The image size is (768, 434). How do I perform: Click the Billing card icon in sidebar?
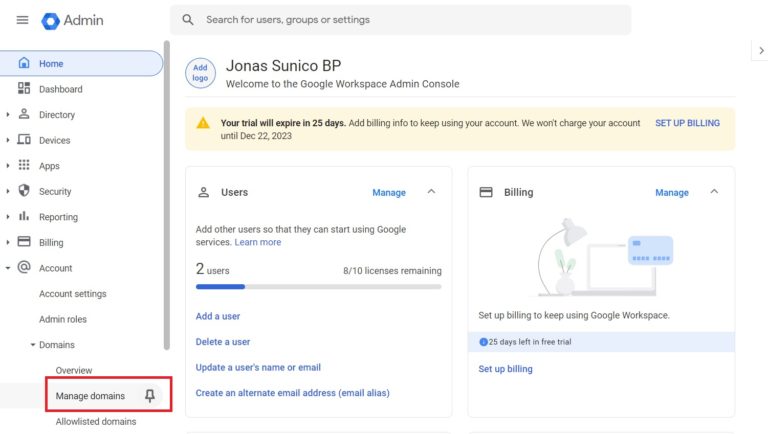click(x=24, y=241)
